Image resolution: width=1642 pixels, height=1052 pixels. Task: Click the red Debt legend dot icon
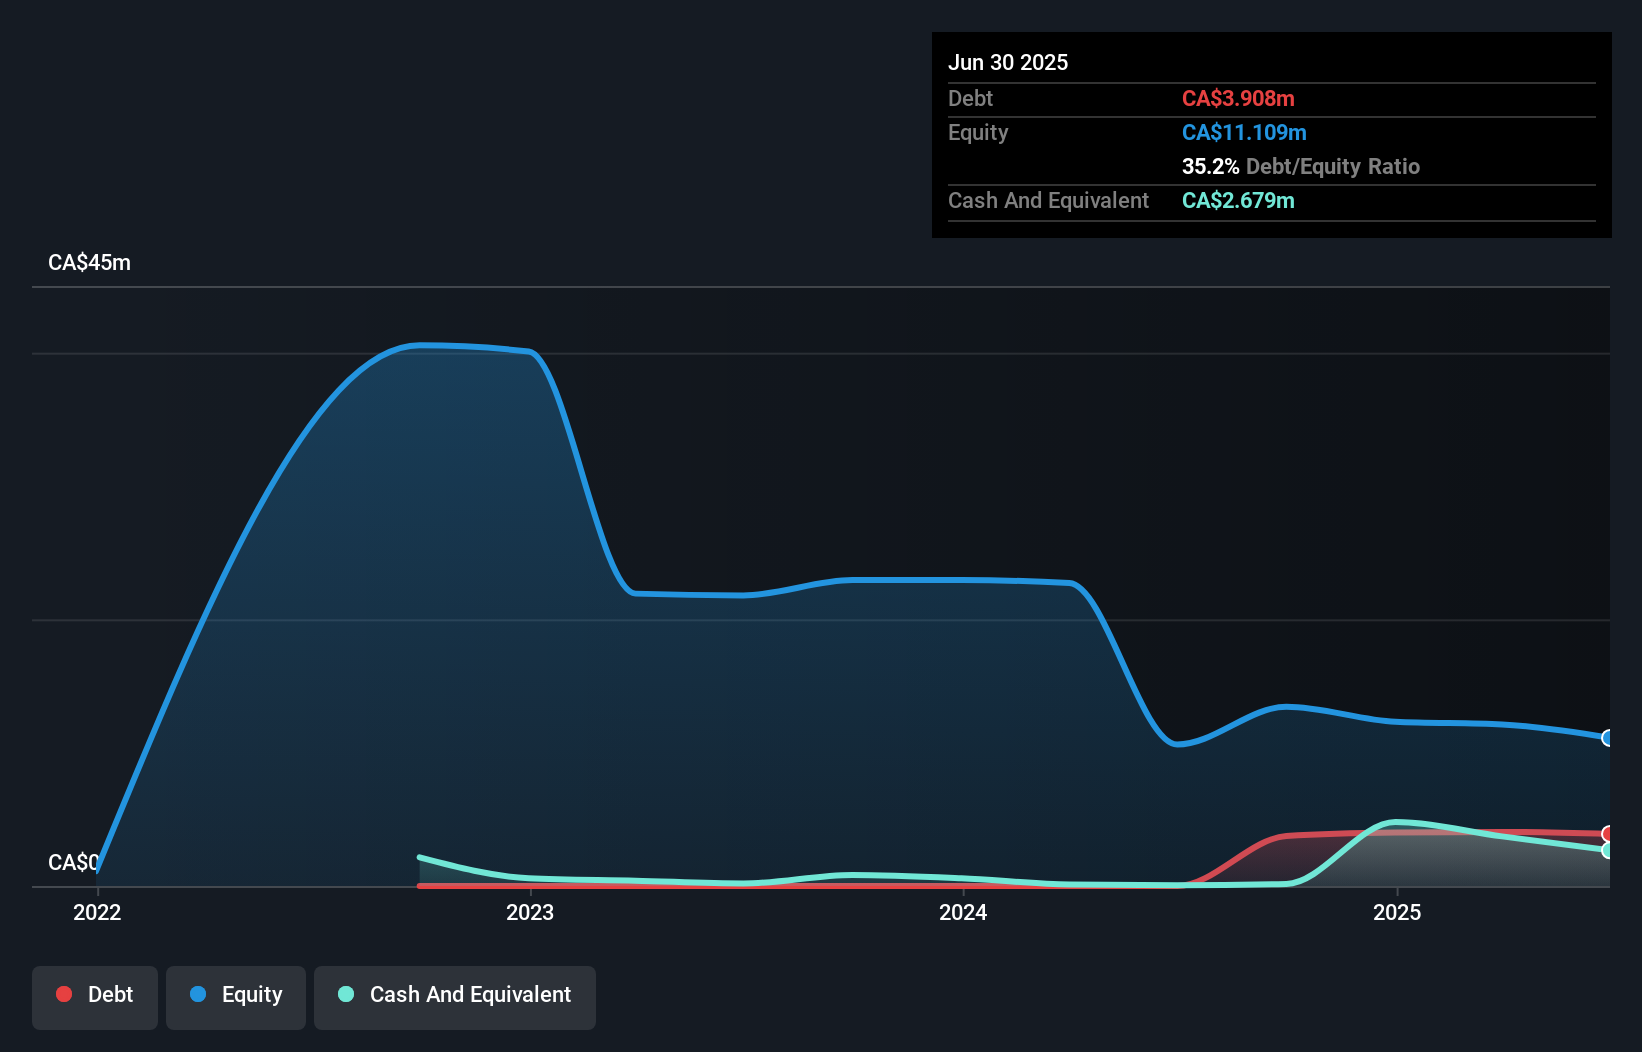pyautogui.click(x=63, y=994)
